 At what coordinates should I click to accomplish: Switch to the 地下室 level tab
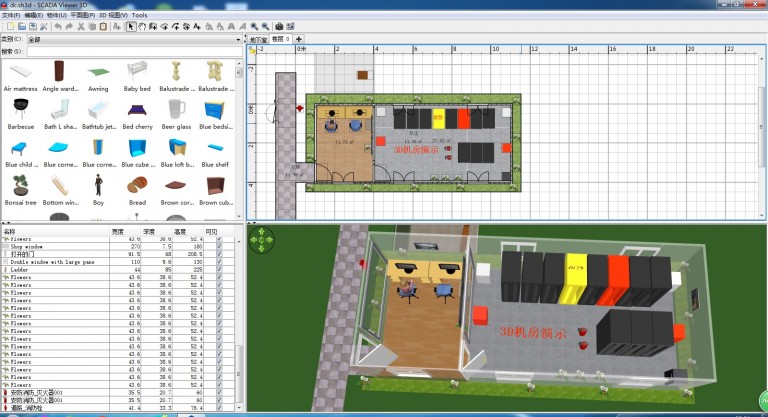click(x=258, y=39)
